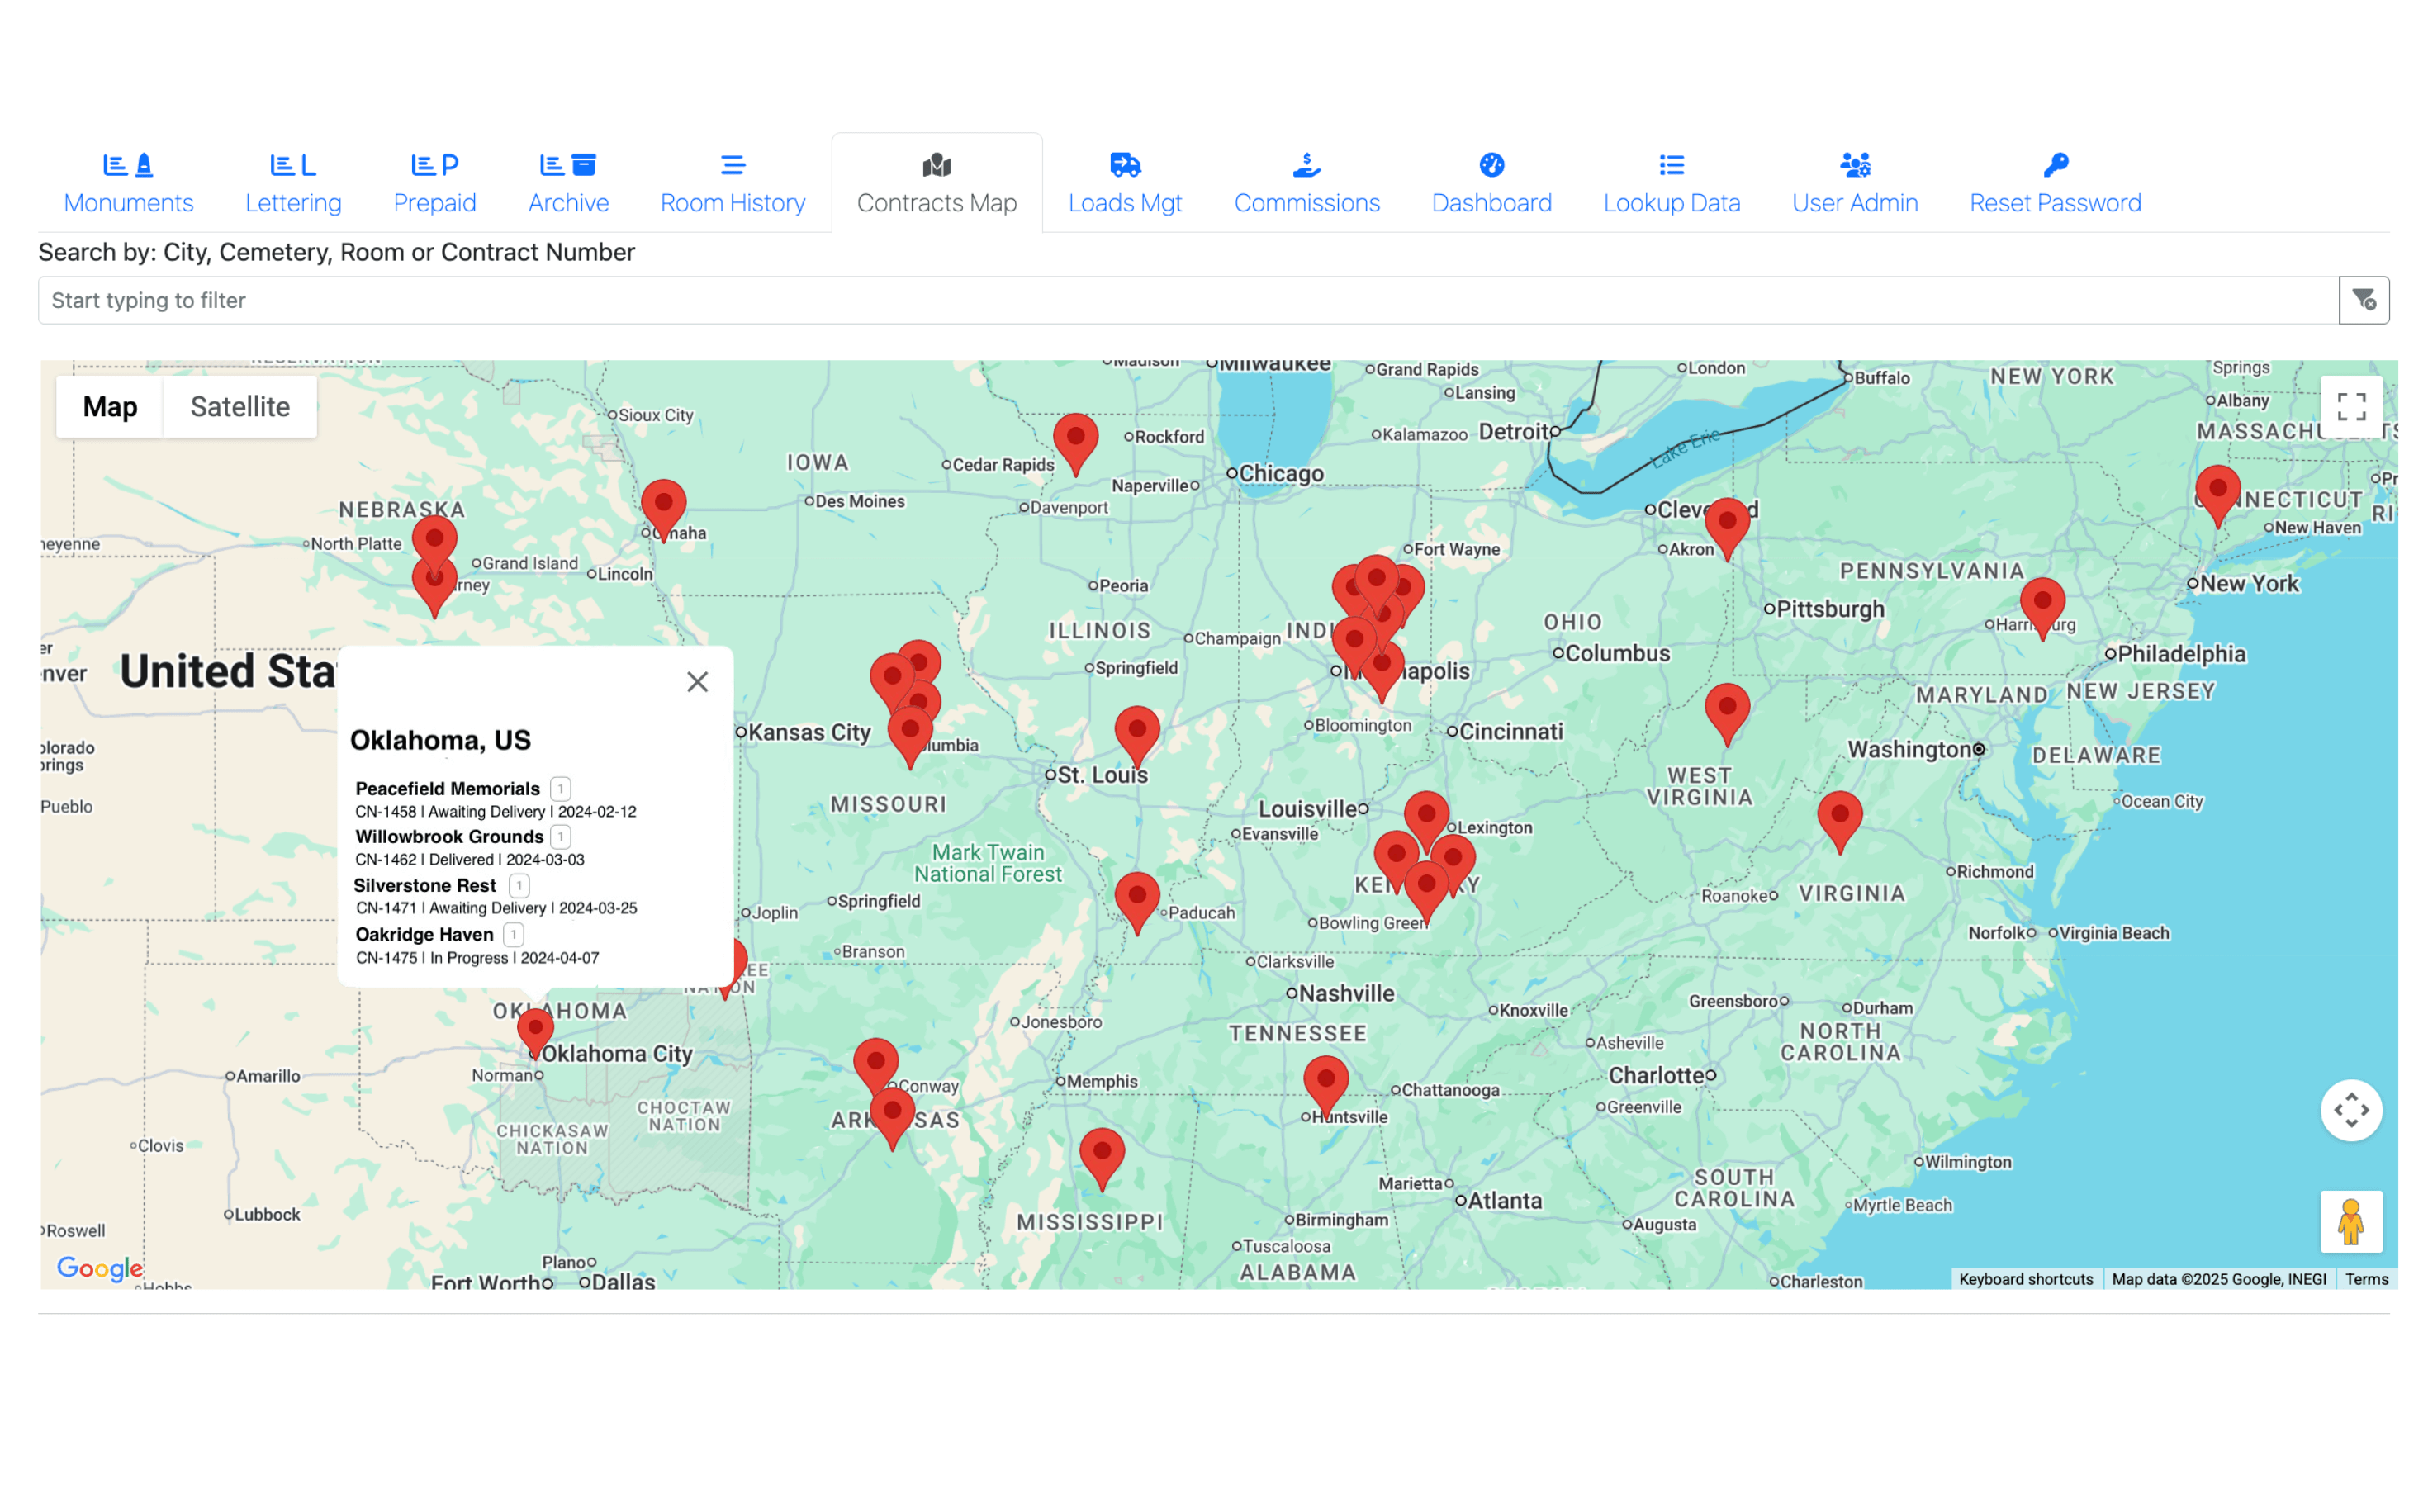Expand Peacefield Memorials contract count badge
2428x1512 pixels.
[562, 788]
